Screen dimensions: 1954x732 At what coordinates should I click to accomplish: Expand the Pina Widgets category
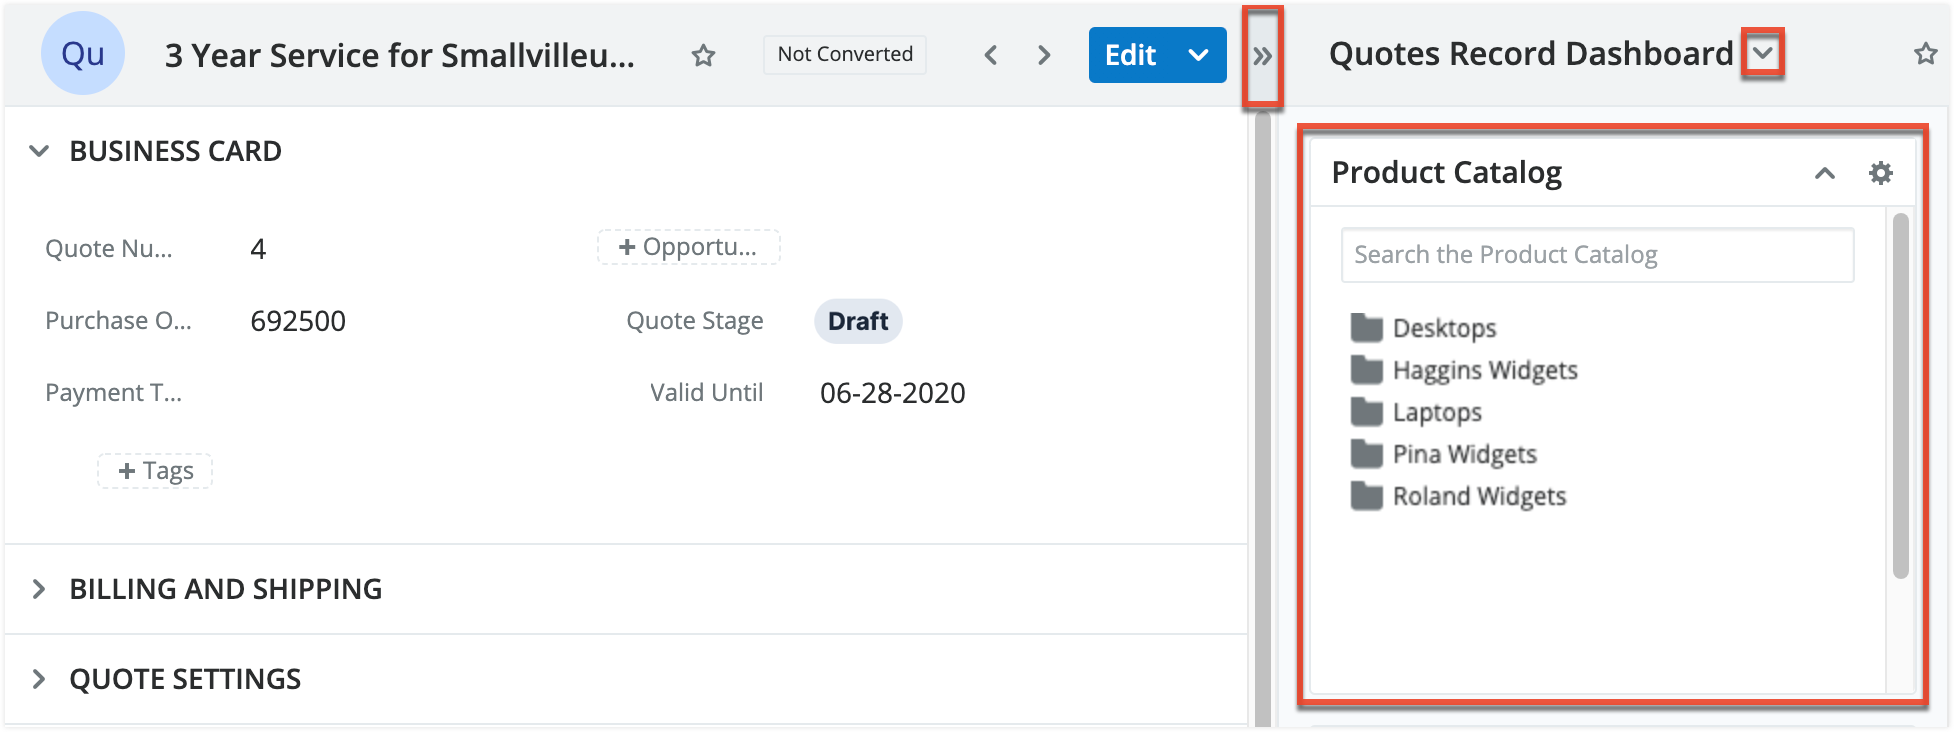point(1463,454)
